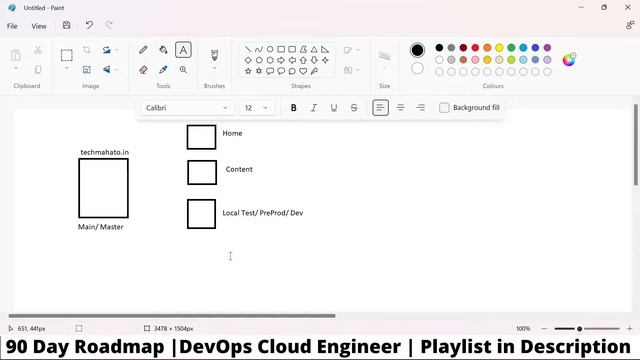Pick the Five-point star shape
The image size is (640, 360).
248,71
